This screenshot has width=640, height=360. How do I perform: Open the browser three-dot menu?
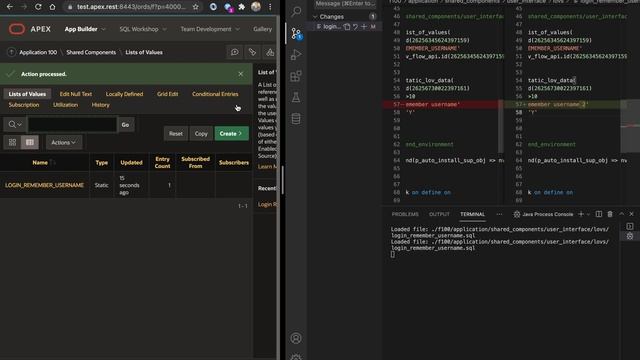point(270,7)
